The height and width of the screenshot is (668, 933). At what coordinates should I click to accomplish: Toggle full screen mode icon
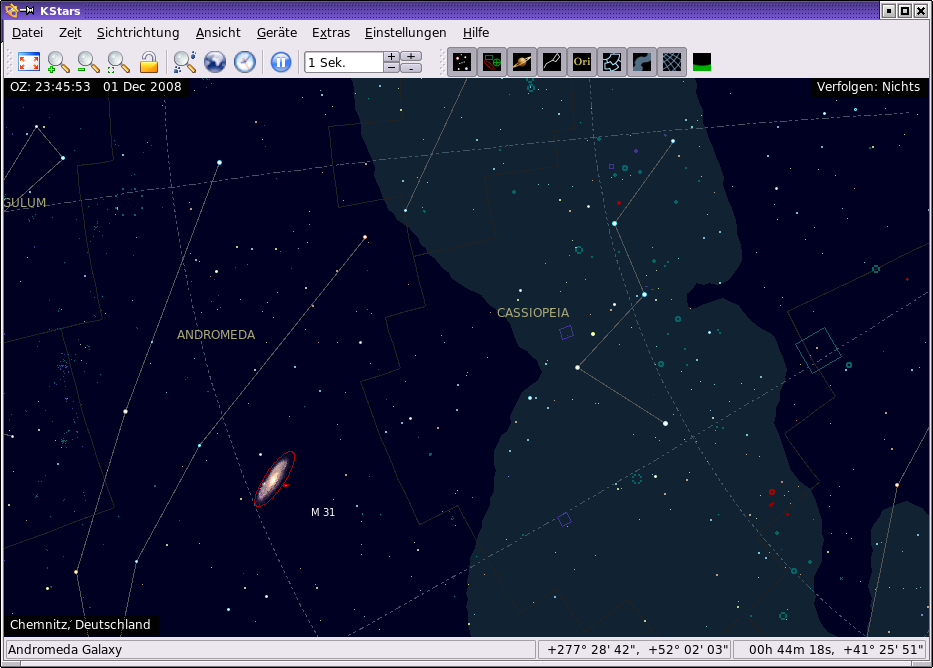tap(29, 62)
